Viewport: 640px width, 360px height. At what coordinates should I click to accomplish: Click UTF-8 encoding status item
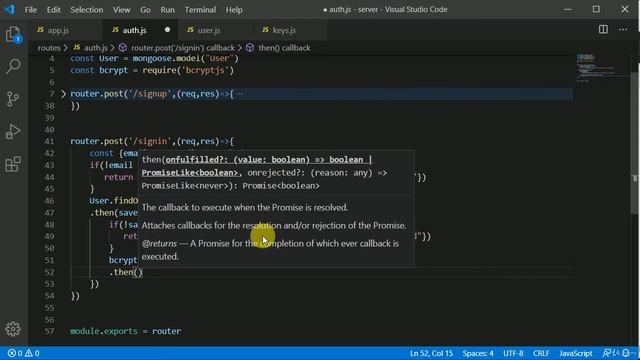pyautogui.click(x=513, y=353)
